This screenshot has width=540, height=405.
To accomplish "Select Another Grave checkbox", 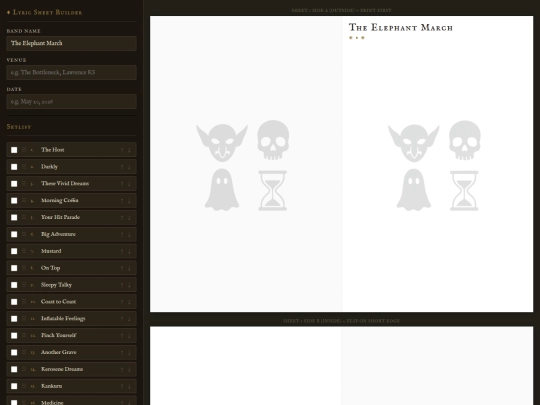I will (x=14, y=352).
